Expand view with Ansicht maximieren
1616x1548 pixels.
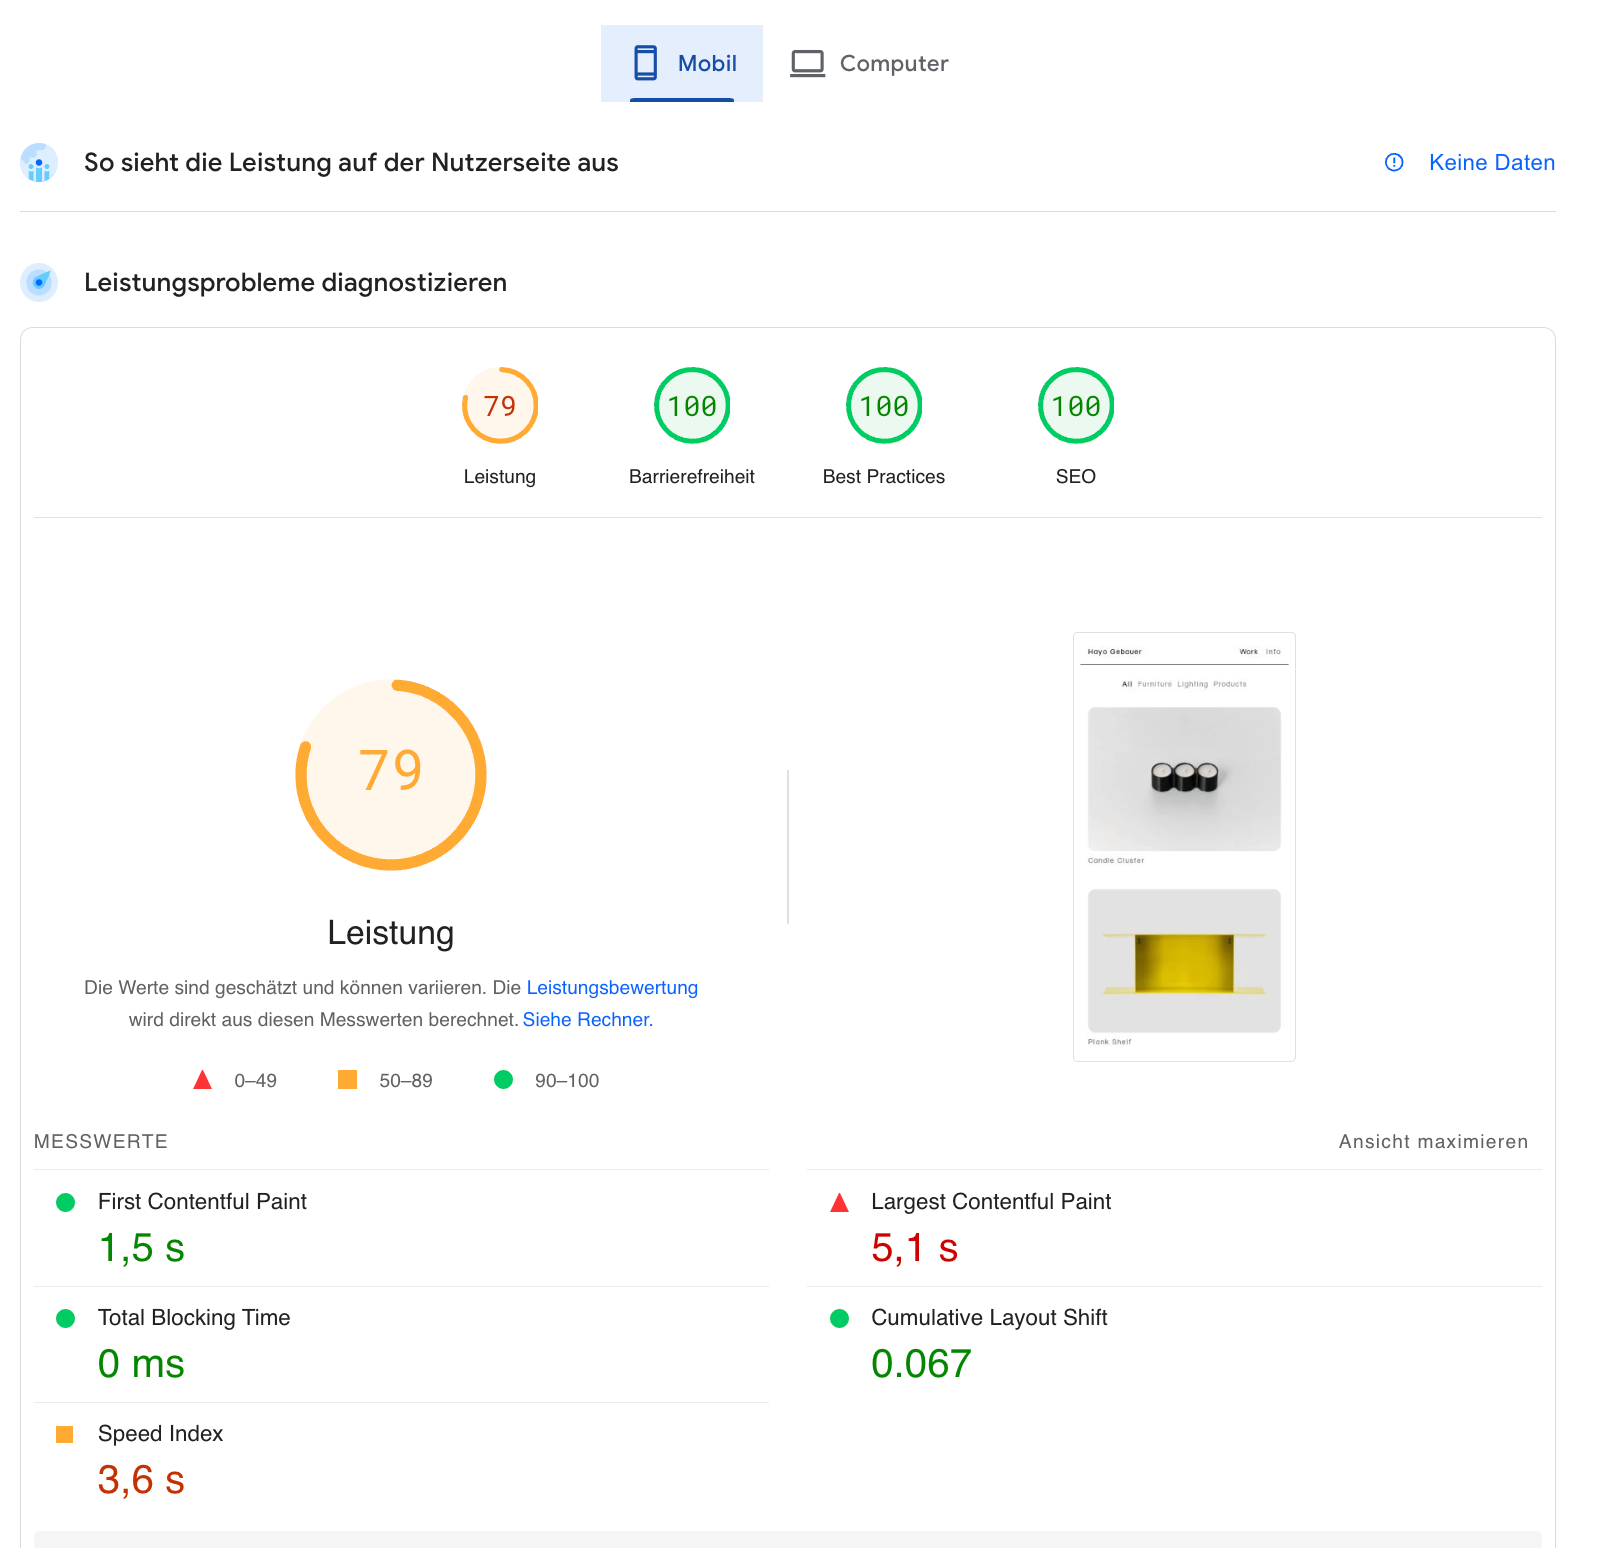click(1433, 1141)
